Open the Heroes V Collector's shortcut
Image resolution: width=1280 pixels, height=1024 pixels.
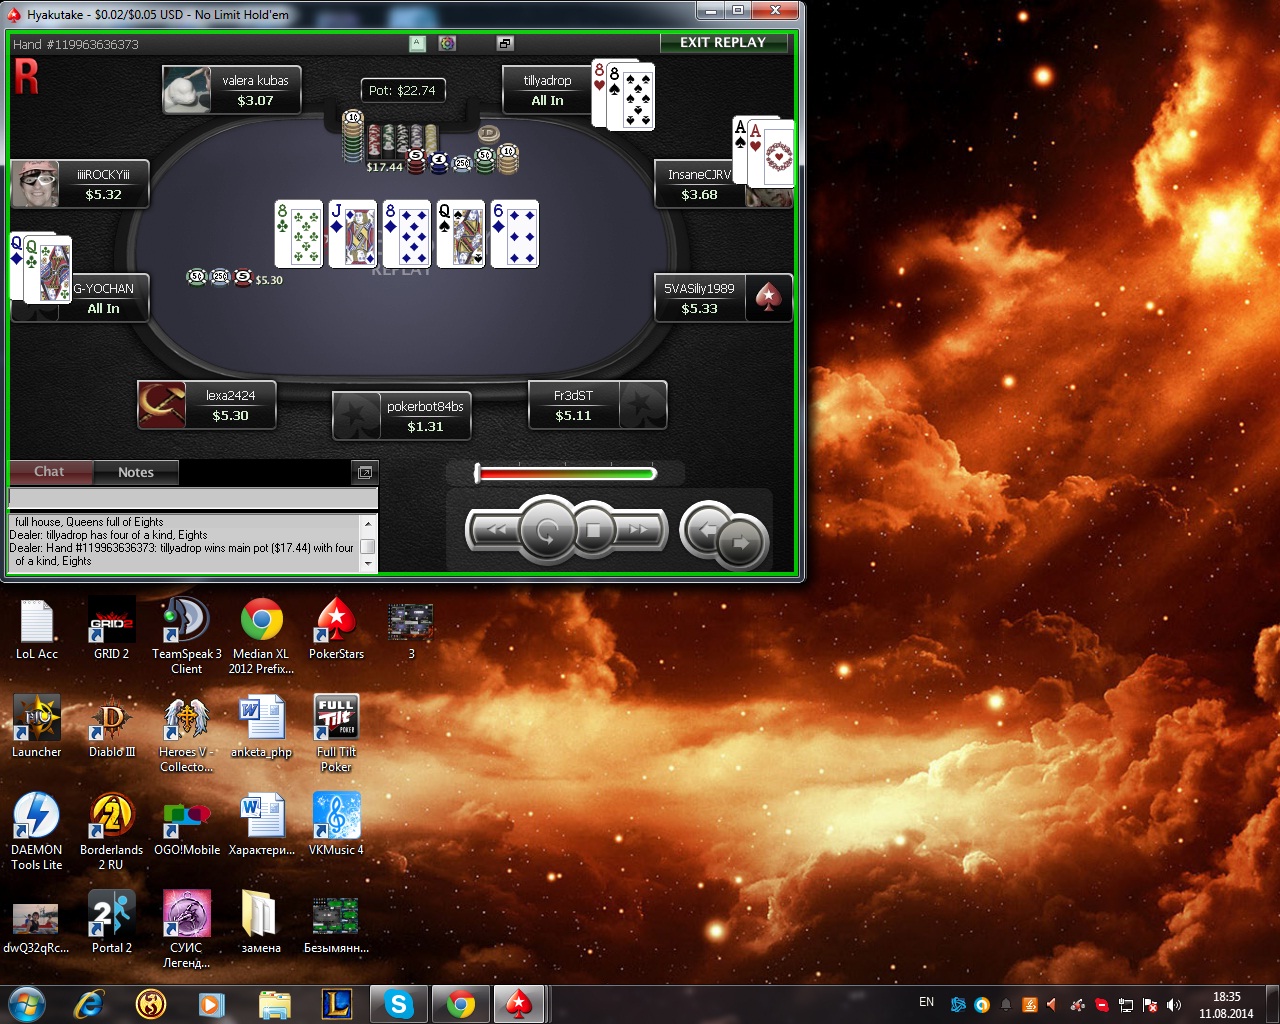pos(187,734)
